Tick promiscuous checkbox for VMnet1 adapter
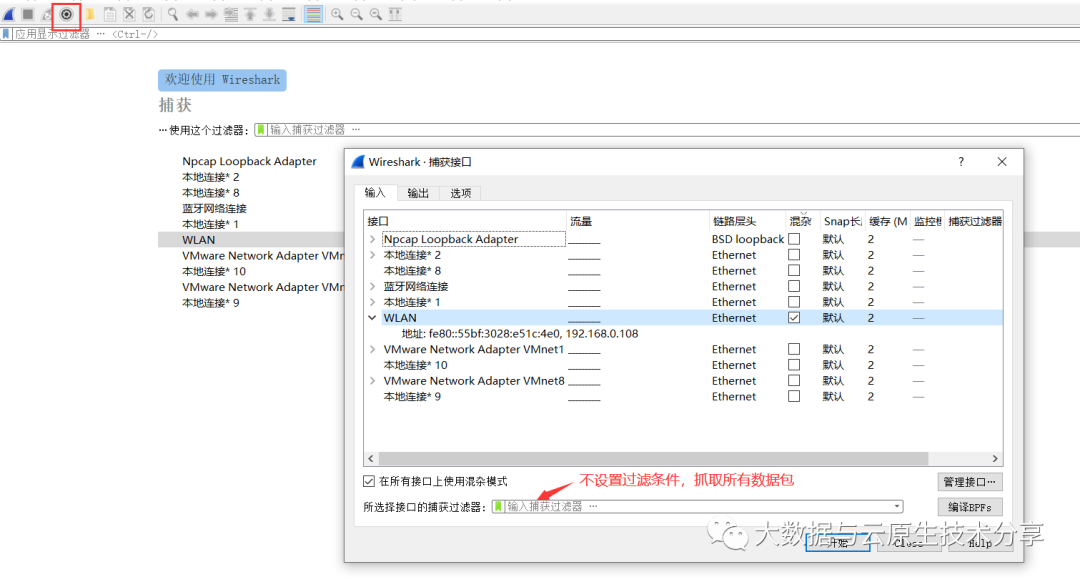 click(794, 349)
